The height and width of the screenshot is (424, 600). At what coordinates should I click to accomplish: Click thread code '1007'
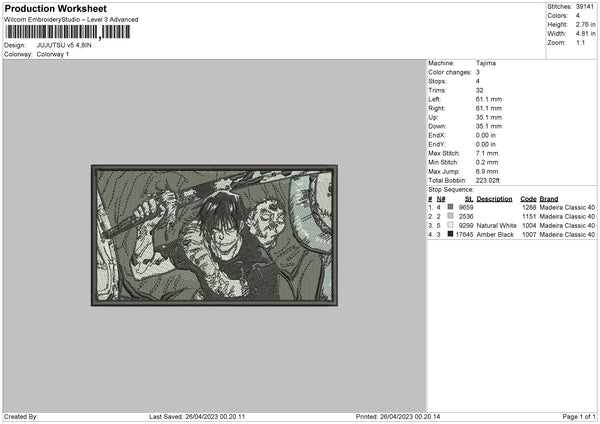[x=529, y=235]
